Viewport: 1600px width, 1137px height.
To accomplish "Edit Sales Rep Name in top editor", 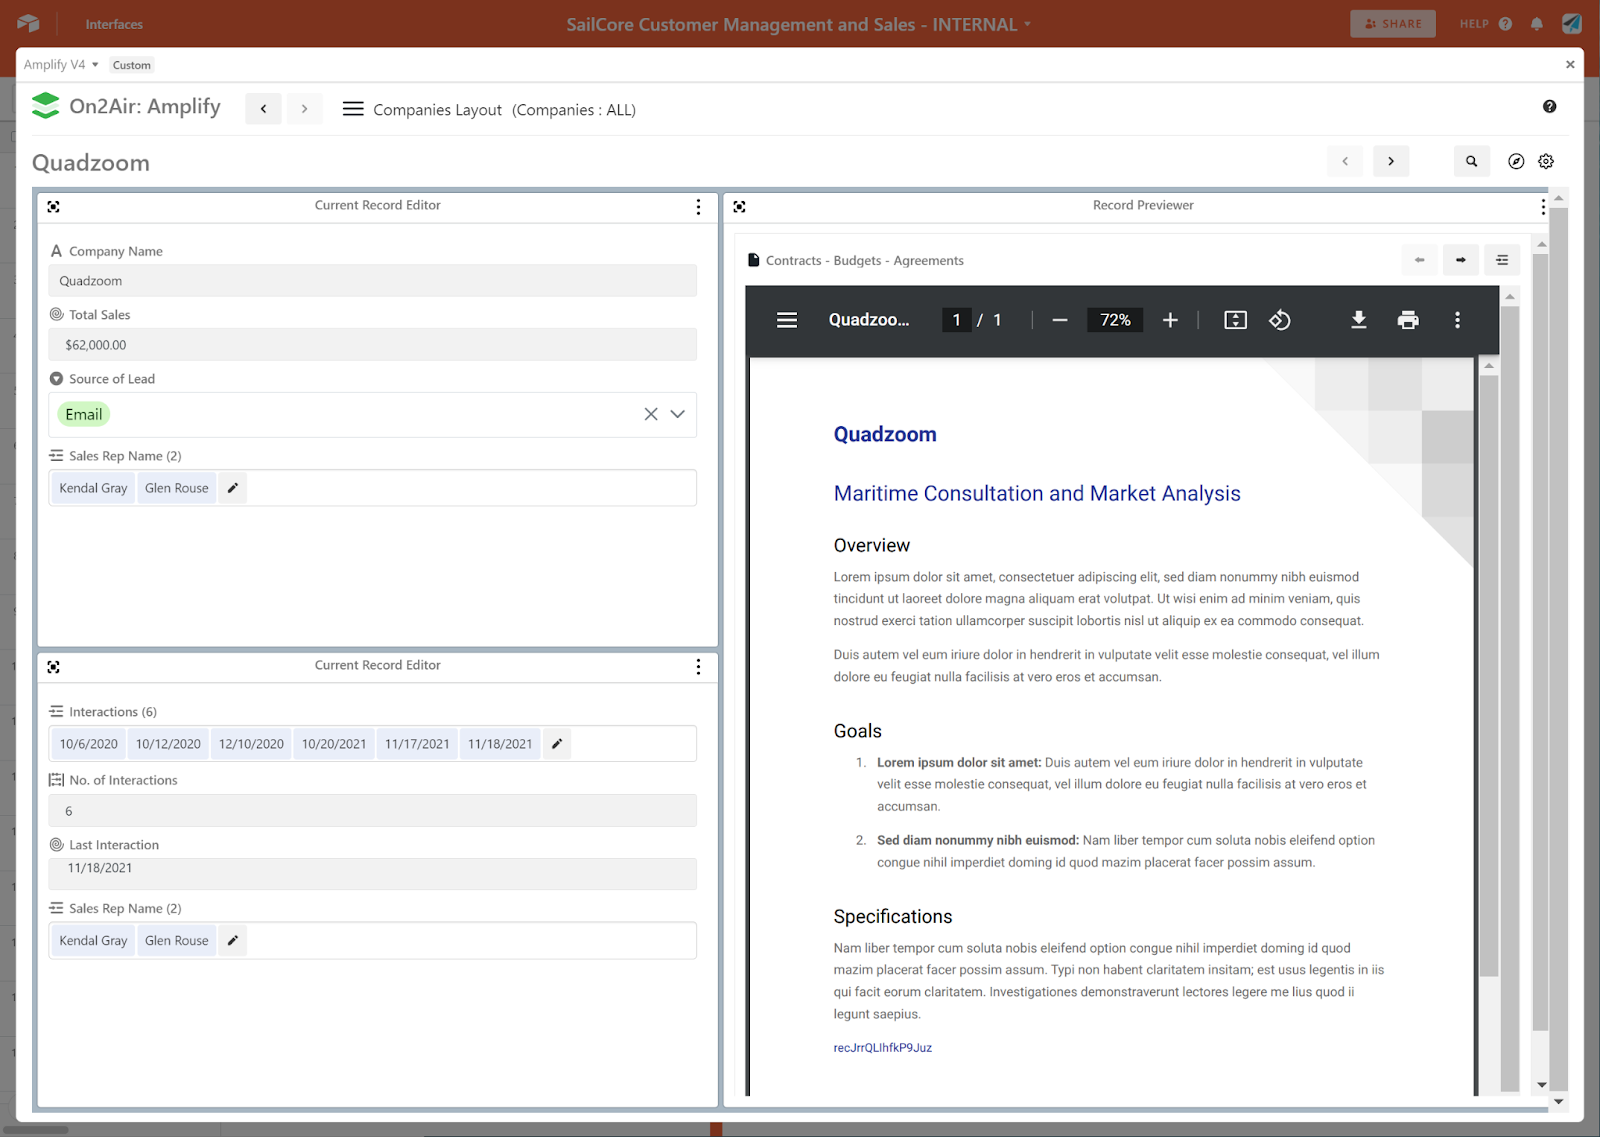I will click(233, 488).
